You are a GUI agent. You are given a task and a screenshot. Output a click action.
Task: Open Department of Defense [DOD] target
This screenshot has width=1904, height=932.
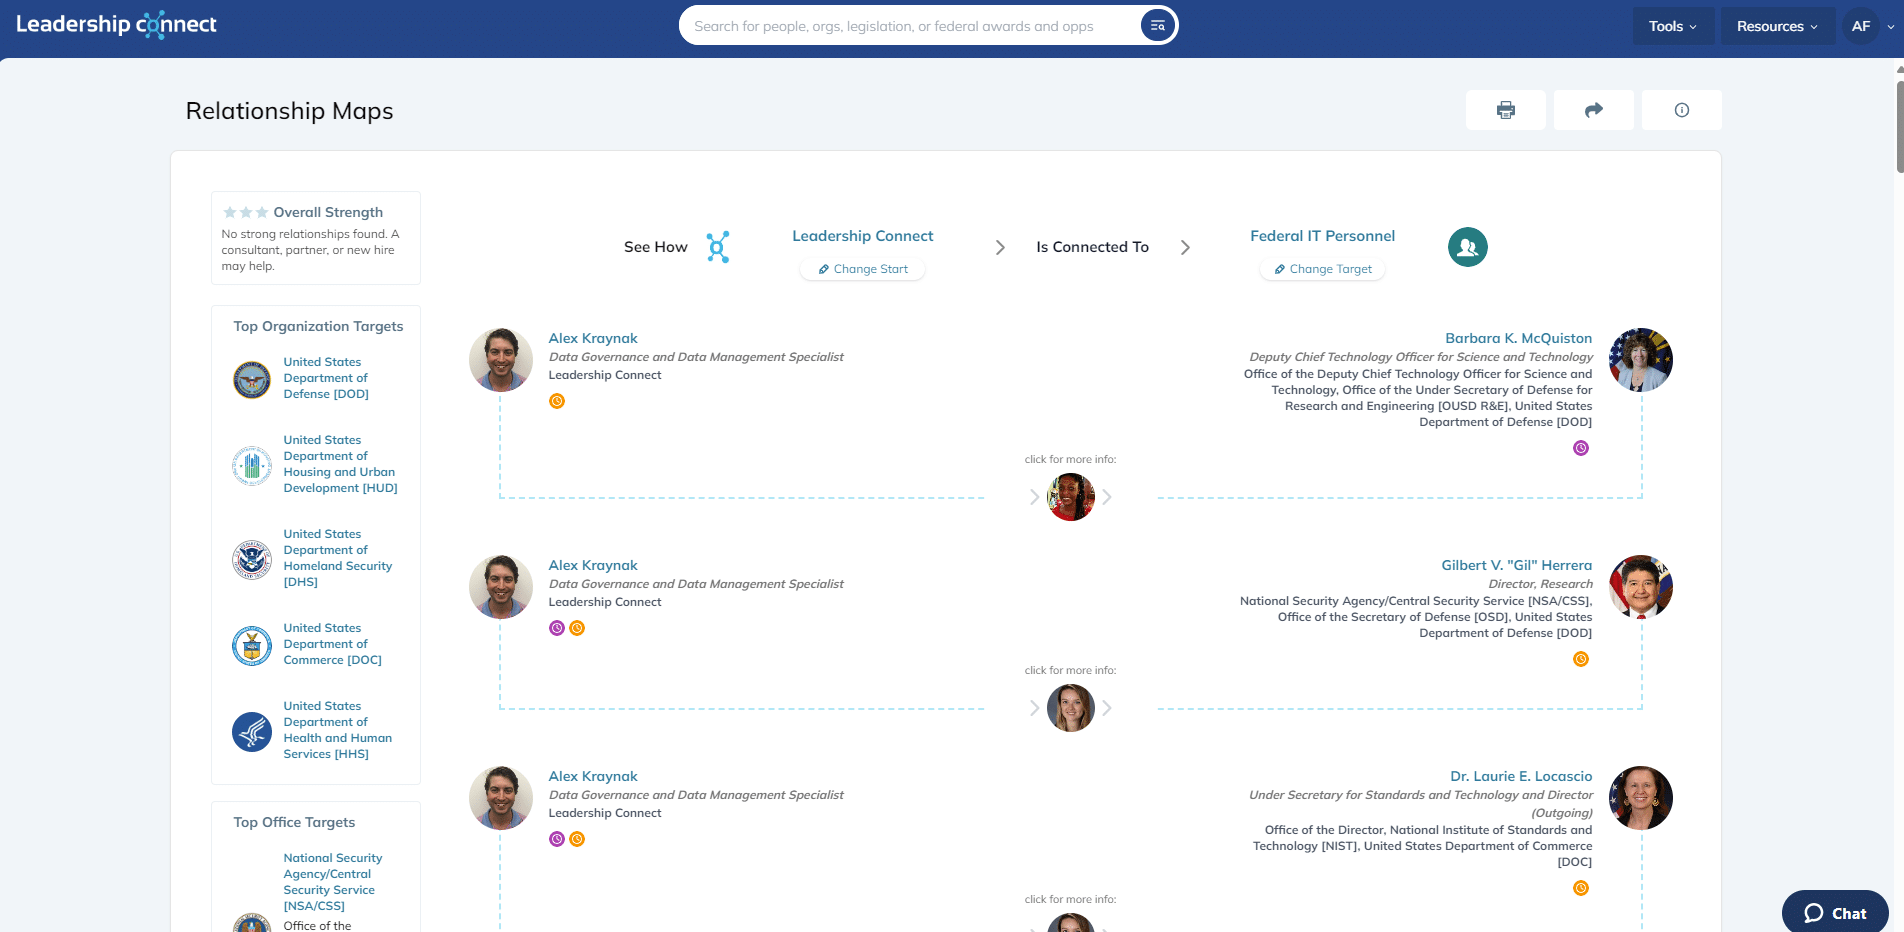pyautogui.click(x=326, y=378)
